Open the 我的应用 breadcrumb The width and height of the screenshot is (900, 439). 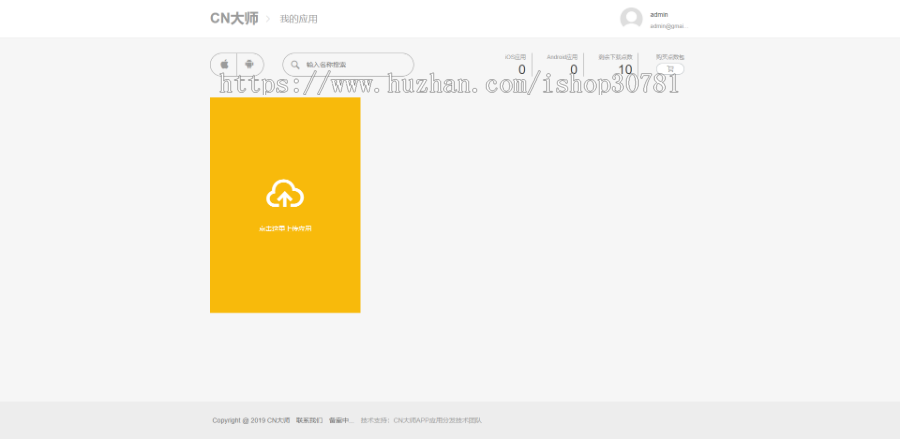tap(298, 19)
